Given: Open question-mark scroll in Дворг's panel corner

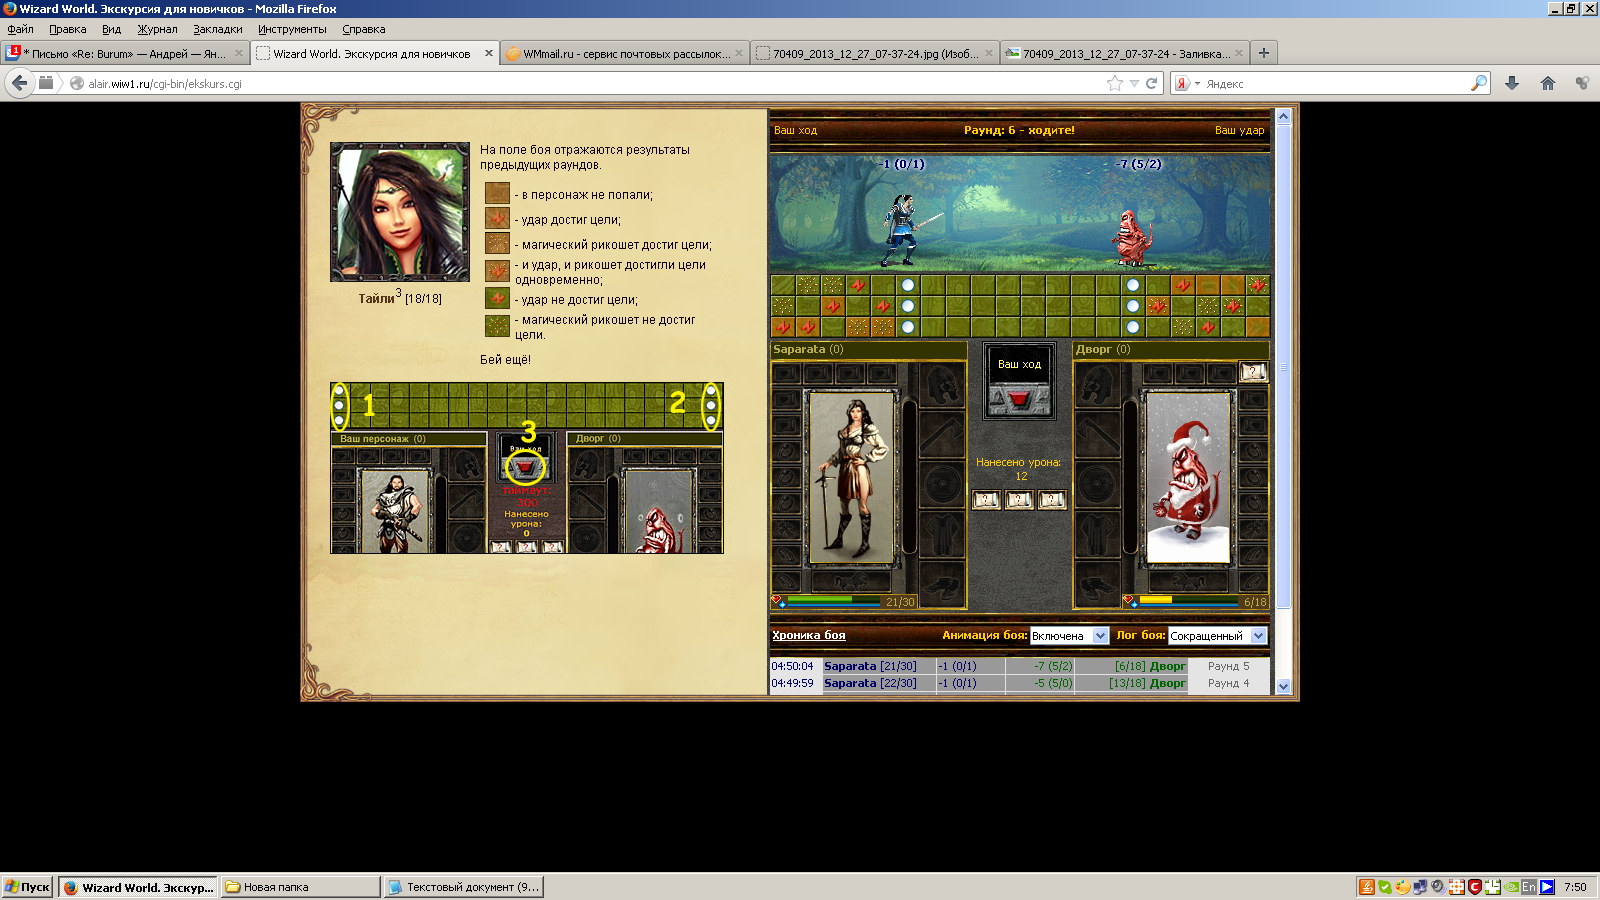Looking at the screenshot, I should (x=1253, y=372).
